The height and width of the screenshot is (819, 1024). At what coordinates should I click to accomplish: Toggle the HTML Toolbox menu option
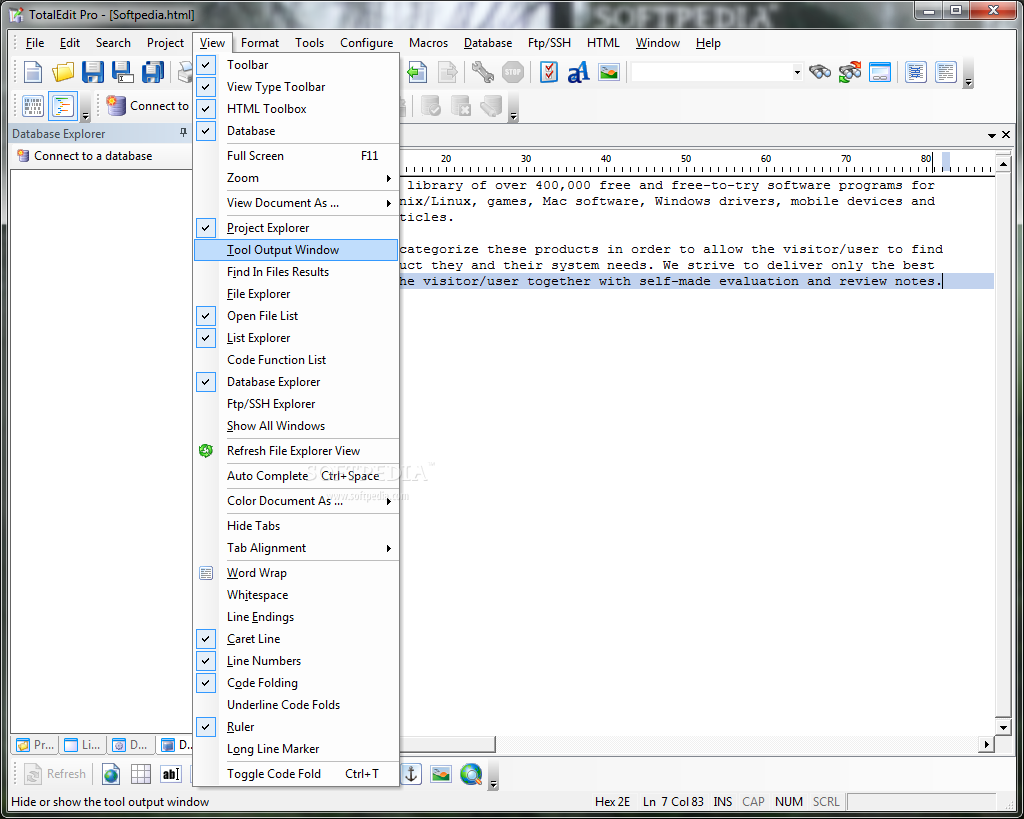pyautogui.click(x=296, y=109)
